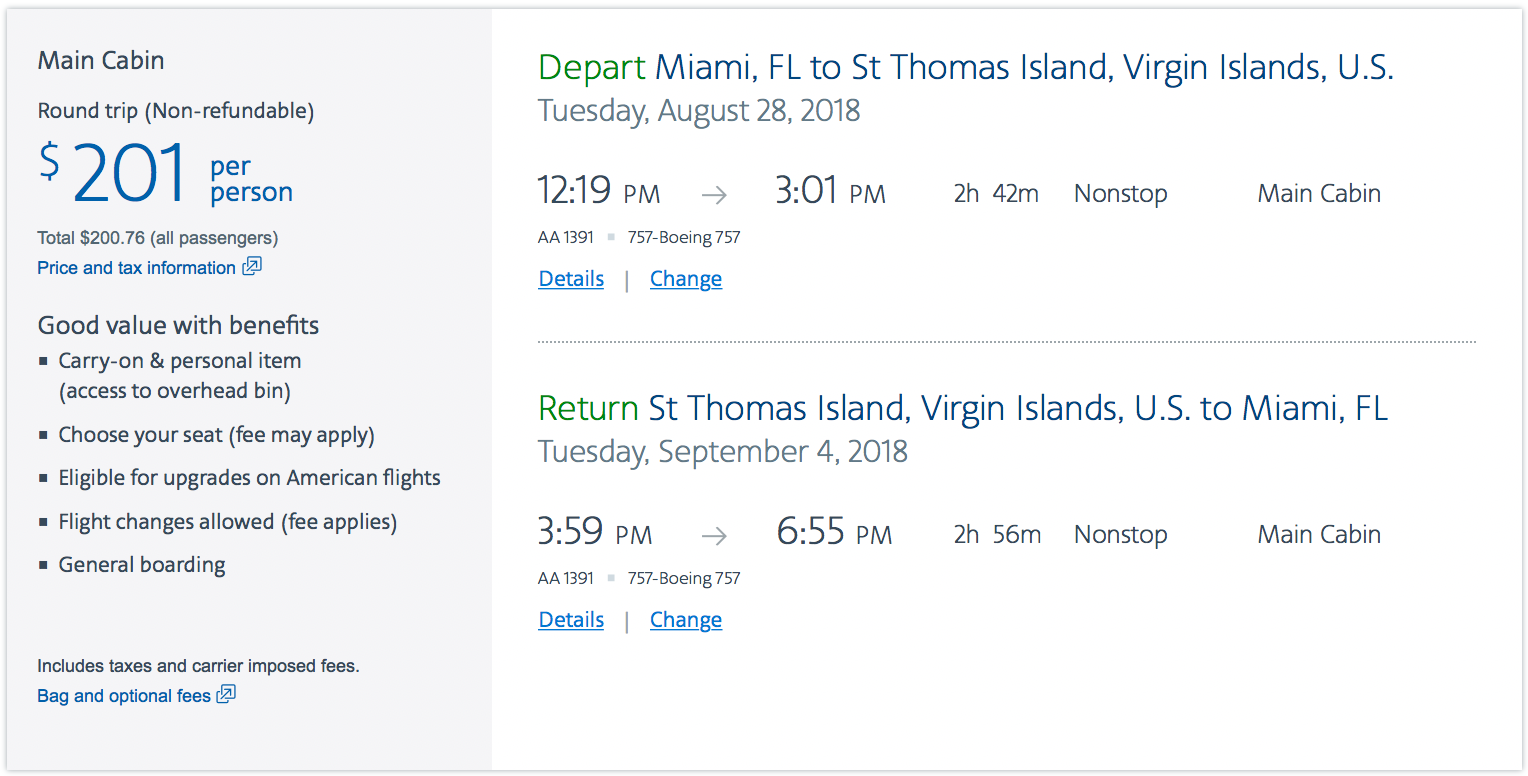
Task: View Details for the return flight
Action: click(571, 620)
